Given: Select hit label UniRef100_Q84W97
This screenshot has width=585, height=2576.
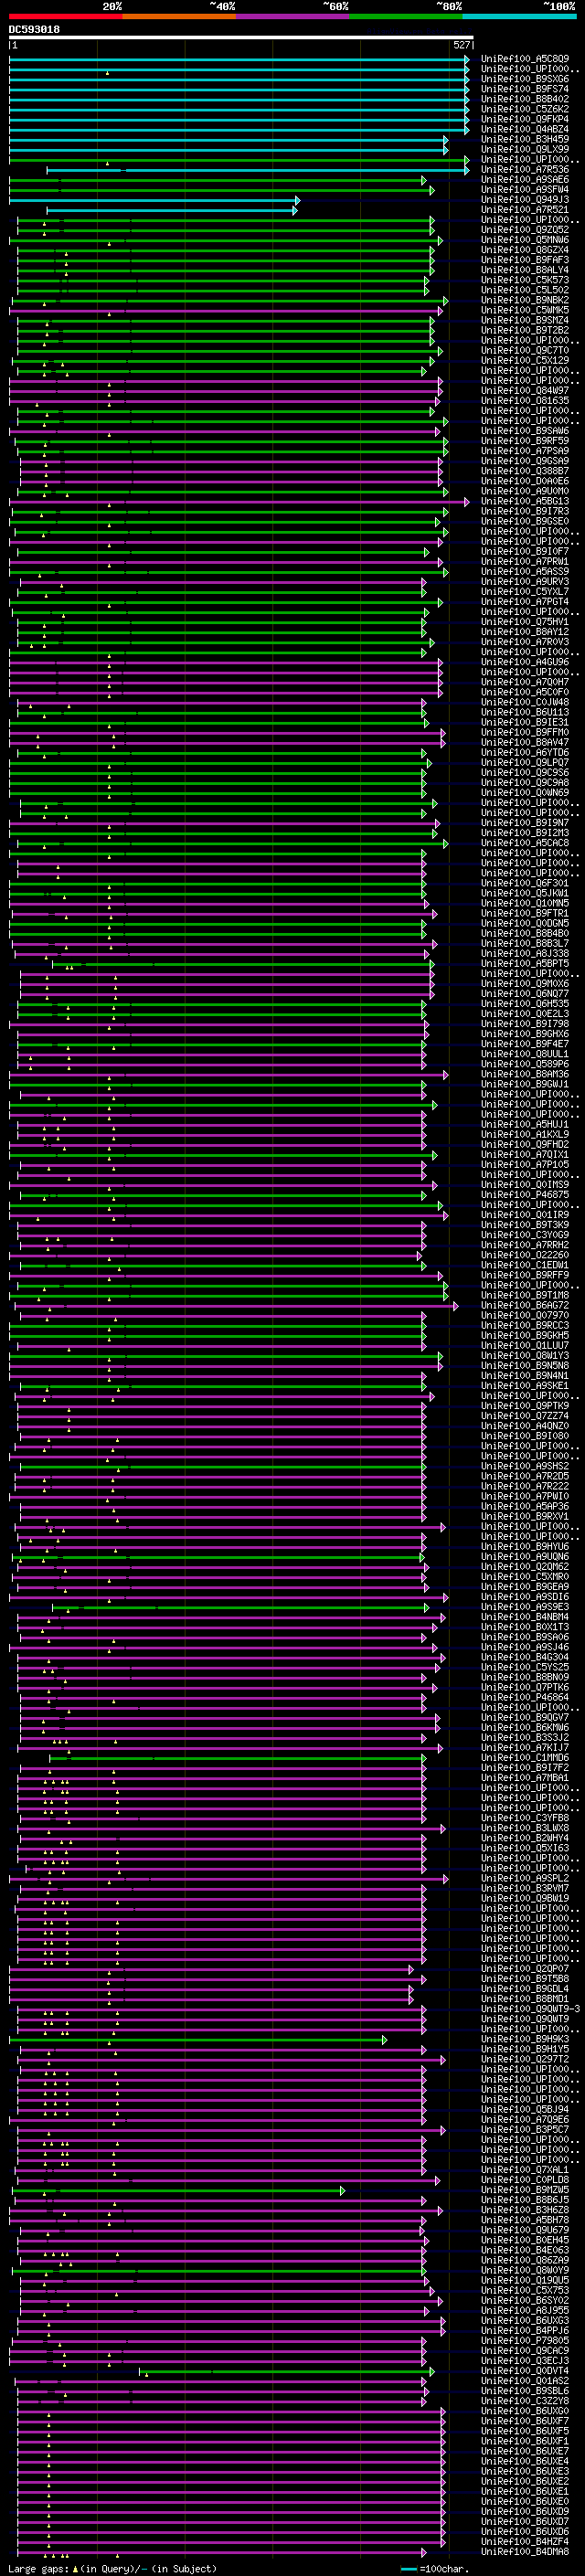Looking at the screenshot, I should point(525,391).
